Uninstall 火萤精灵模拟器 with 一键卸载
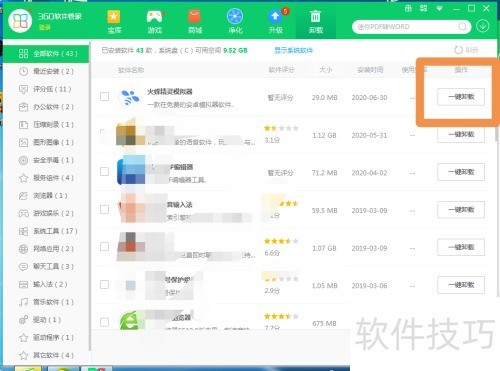 point(461,97)
